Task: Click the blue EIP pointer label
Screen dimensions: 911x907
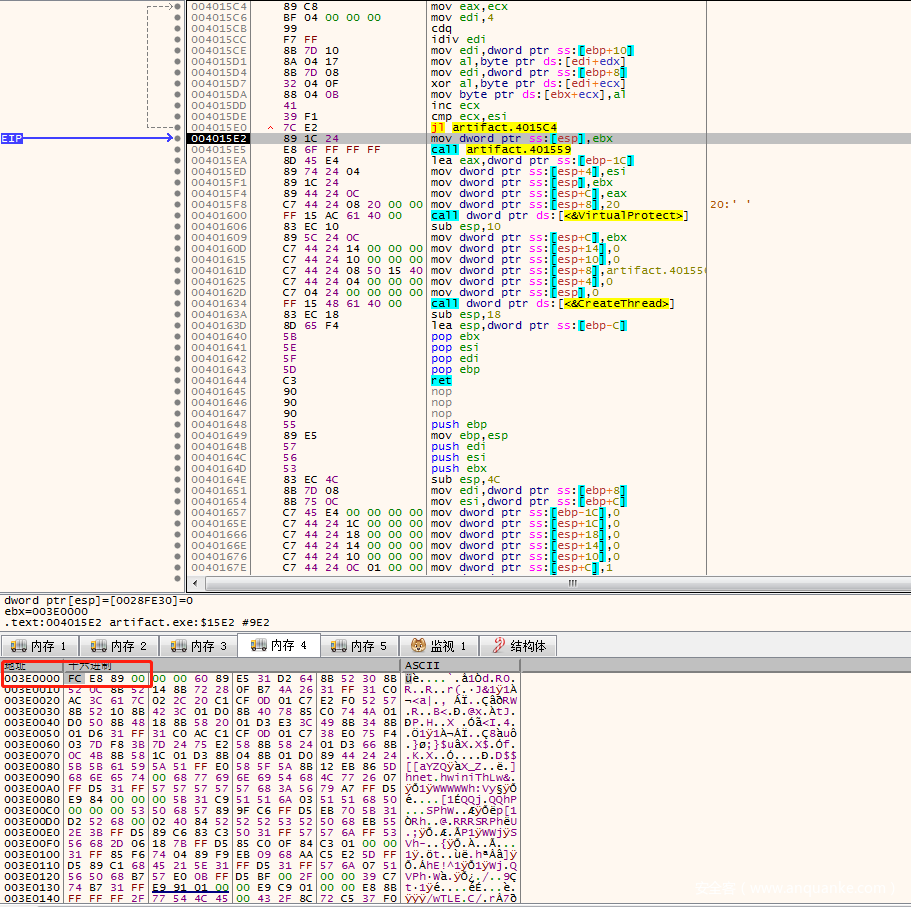Action: point(12,138)
